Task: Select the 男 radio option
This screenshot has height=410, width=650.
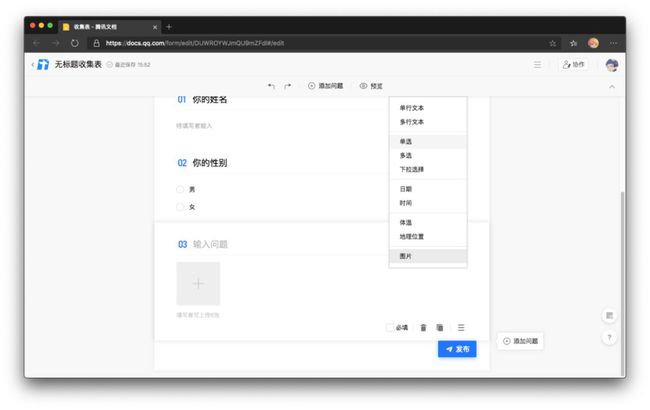Action: point(180,189)
